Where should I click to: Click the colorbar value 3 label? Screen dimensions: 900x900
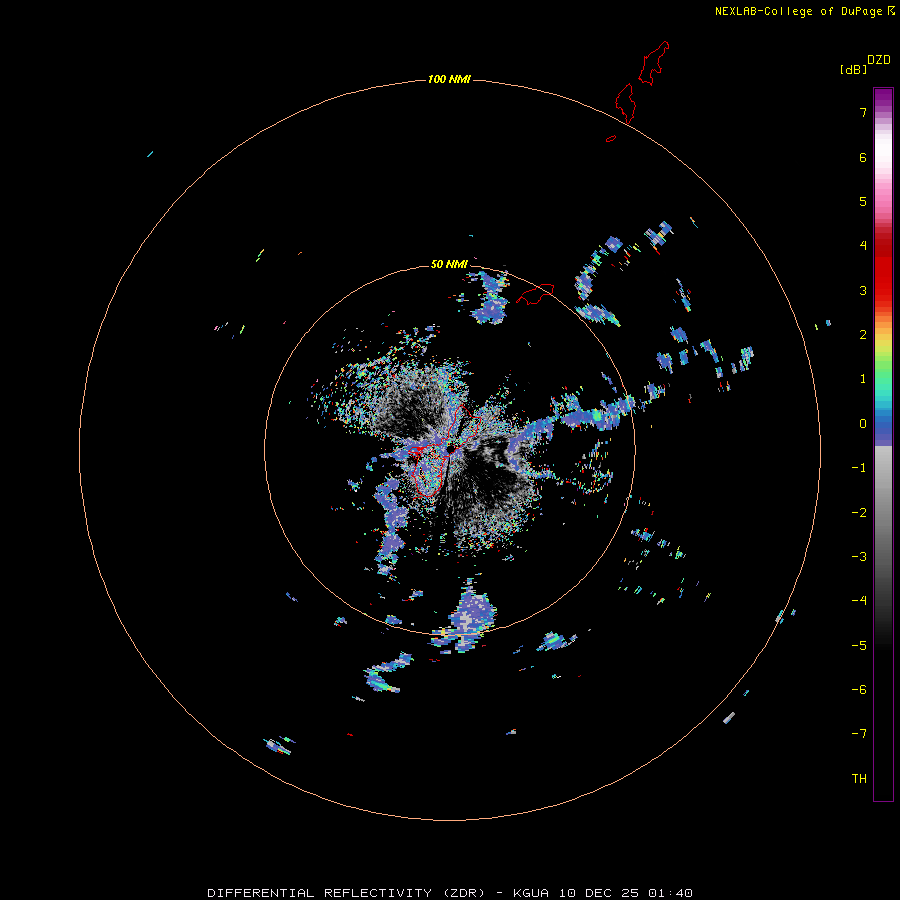(863, 290)
